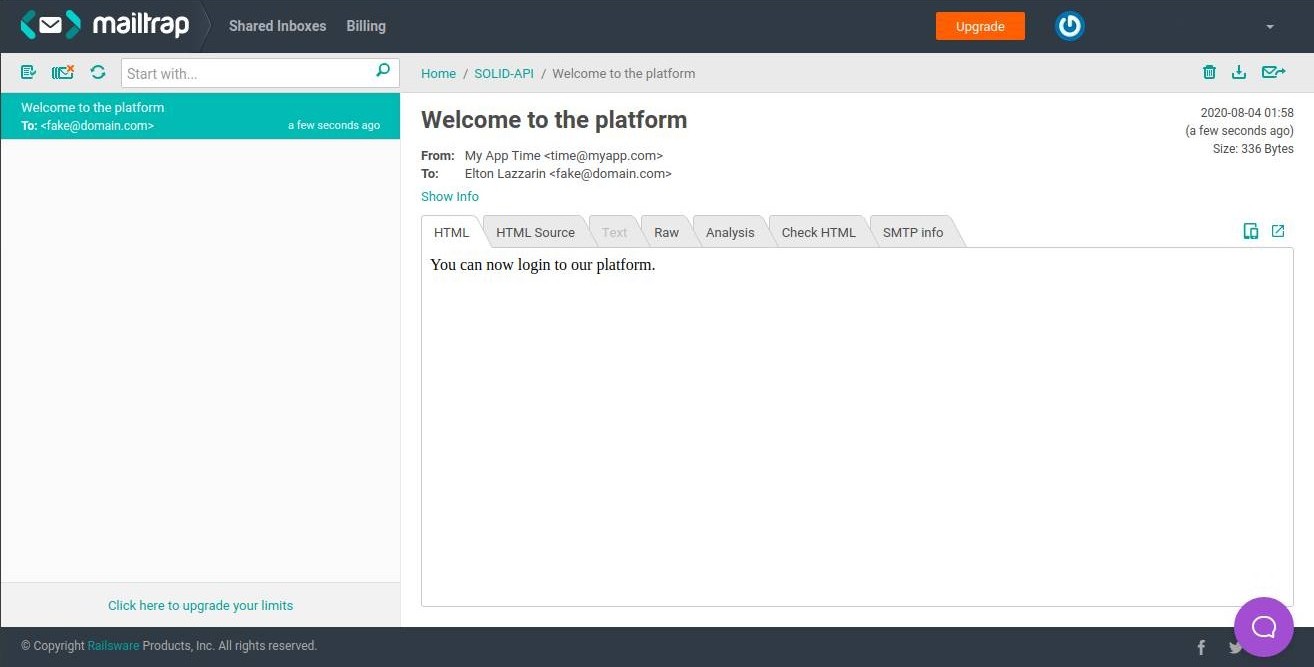This screenshot has width=1314, height=667.
Task: Open the support chat bubble
Action: pyautogui.click(x=1264, y=627)
